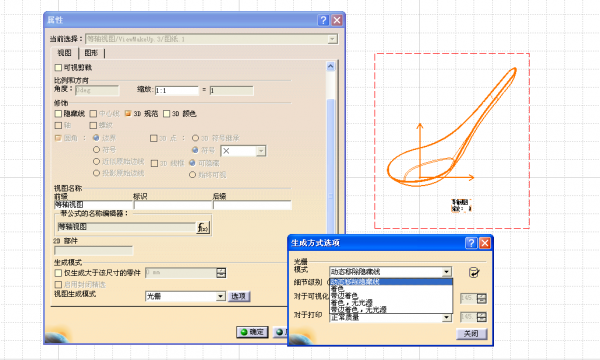Open the 当前选择 dropdown arrow

click(332, 39)
